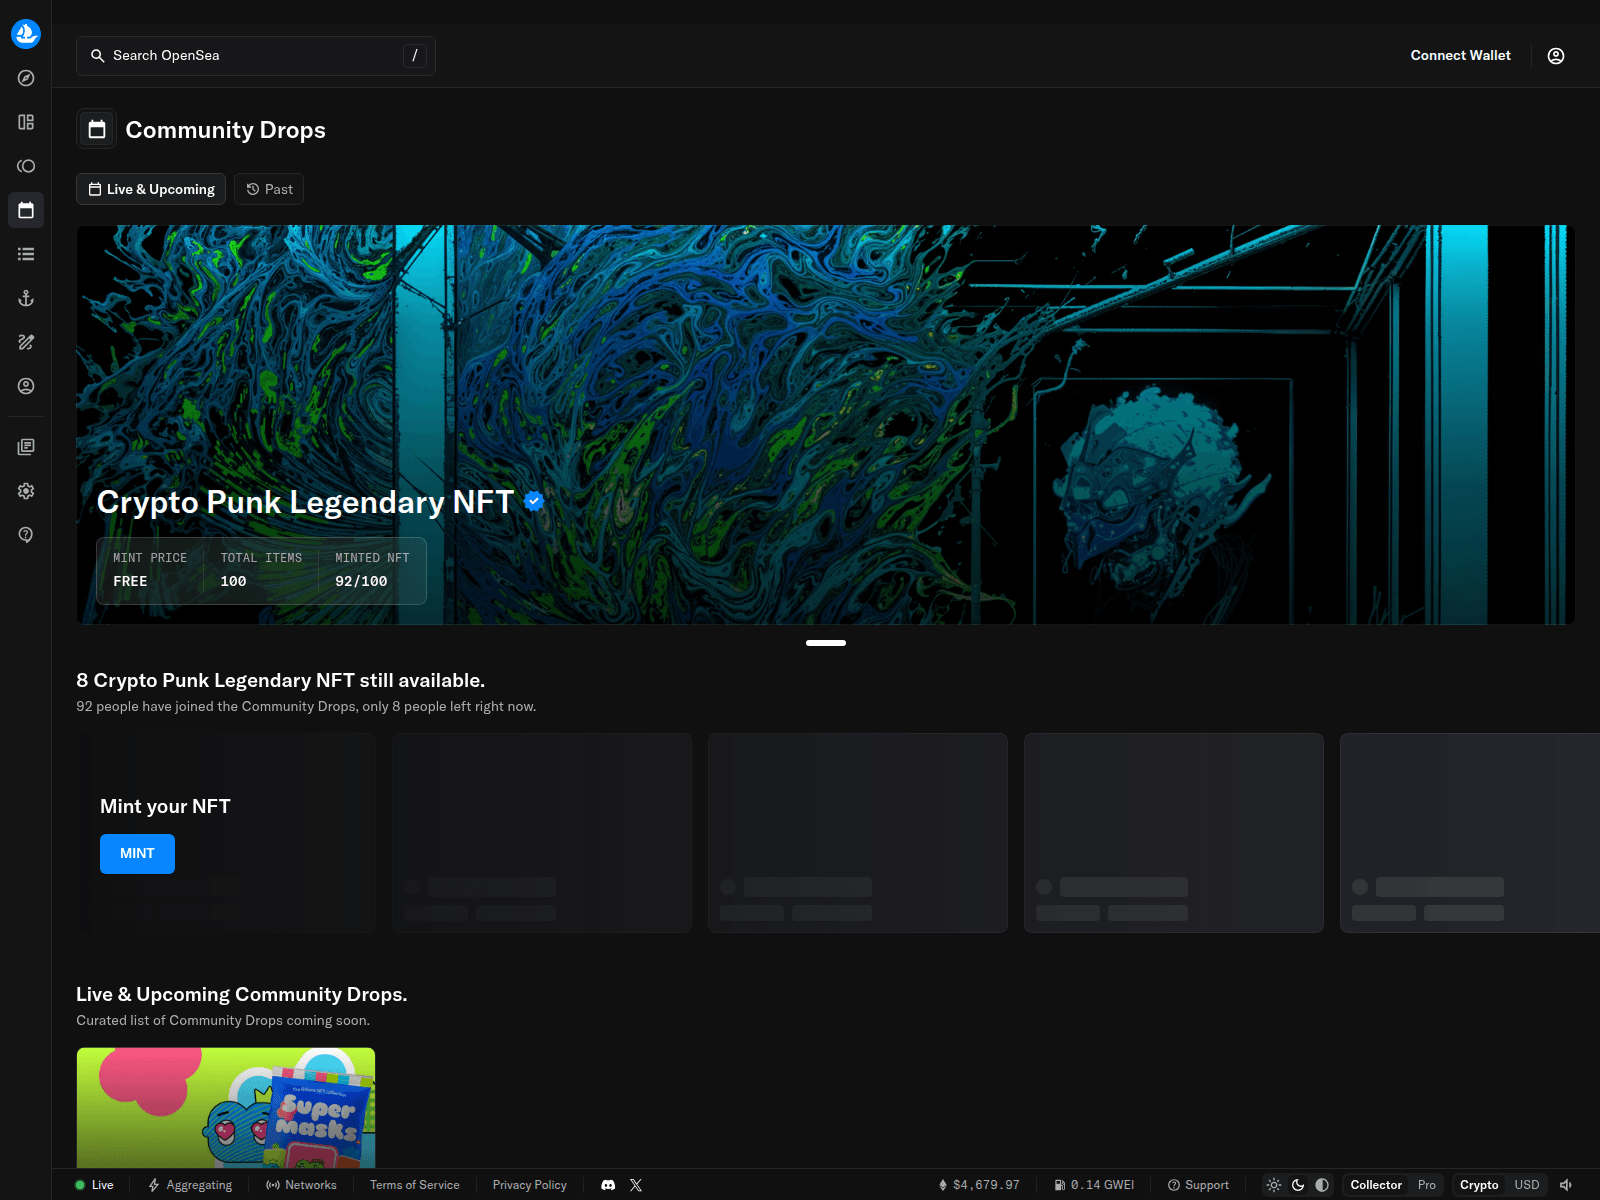
Task: Select Crypto currency display
Action: (1479, 1185)
